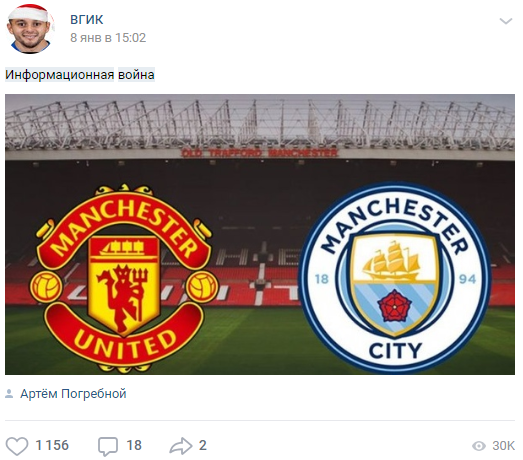Click the comments count 18
Image resolution: width=523 pixels, height=460 pixels.
[x=134, y=446]
